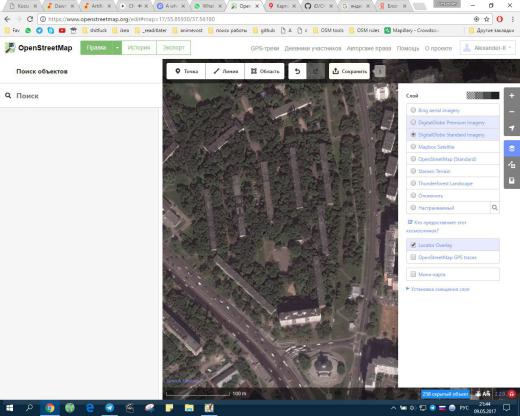Viewport: 520px width, 416px height.
Task: Click the Сохранить save button
Action: 349,71
